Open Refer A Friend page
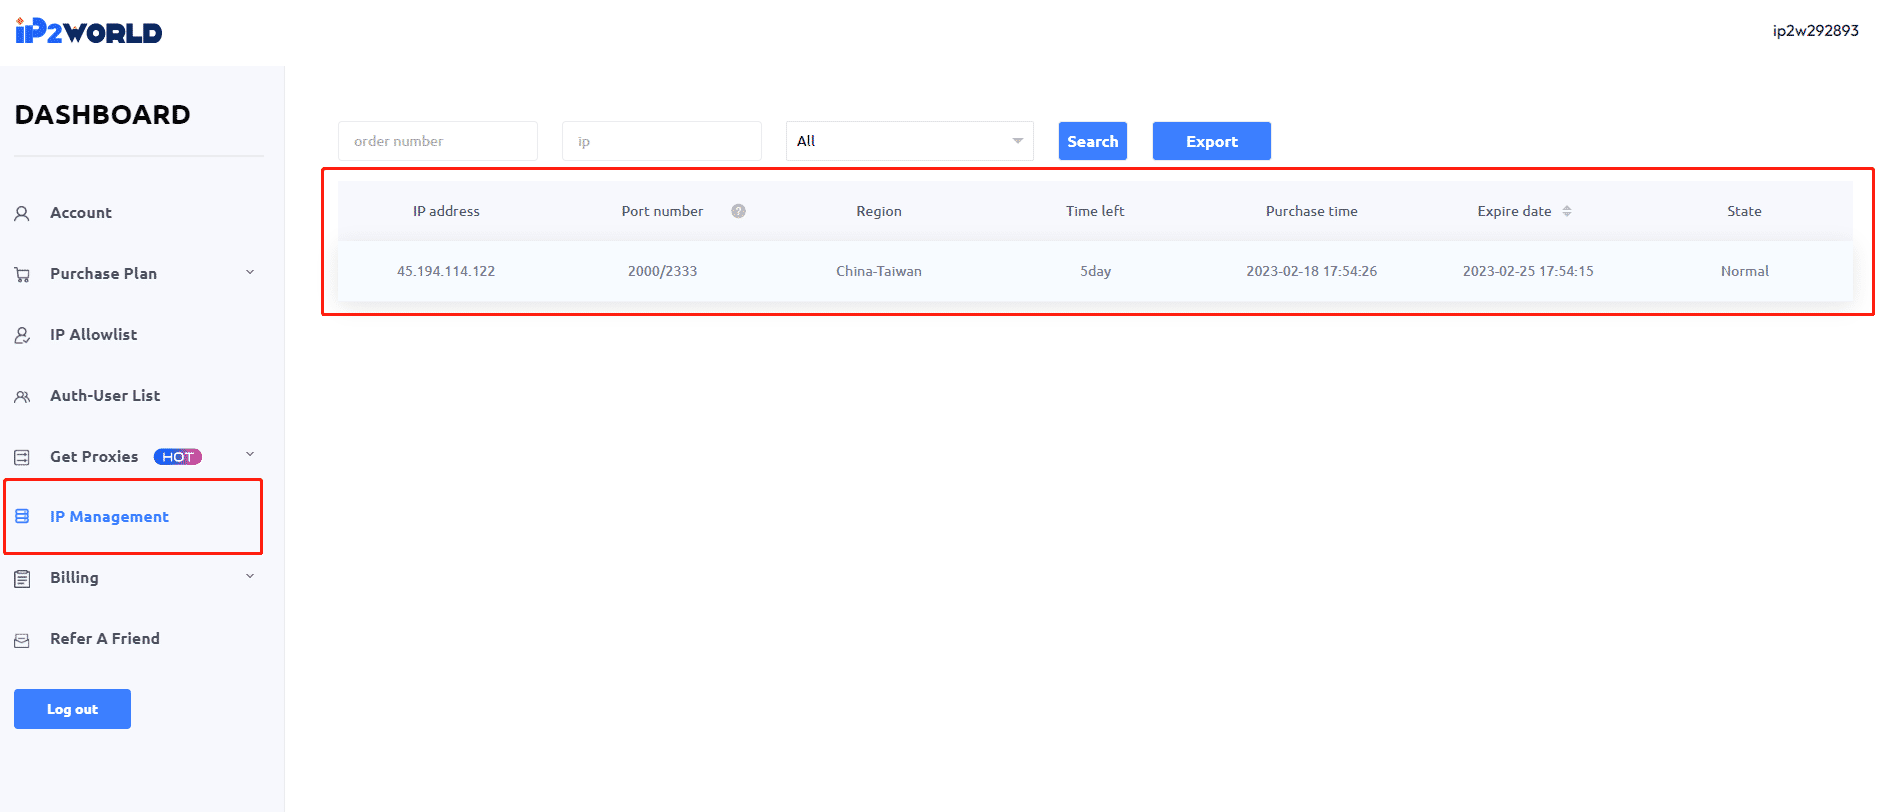The height and width of the screenshot is (812, 1901). [105, 639]
